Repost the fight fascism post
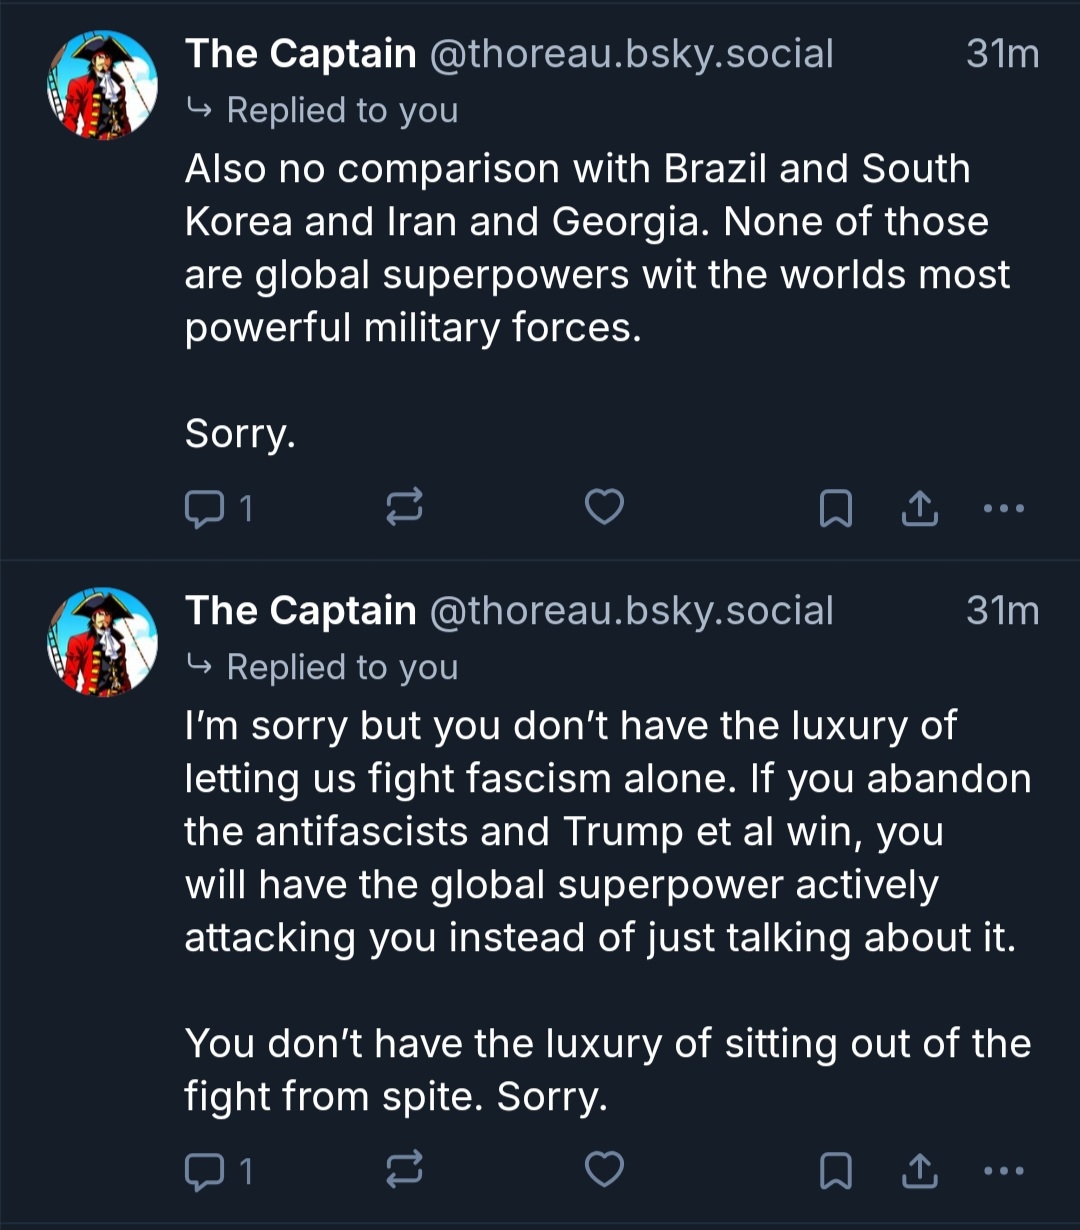 click(404, 1169)
